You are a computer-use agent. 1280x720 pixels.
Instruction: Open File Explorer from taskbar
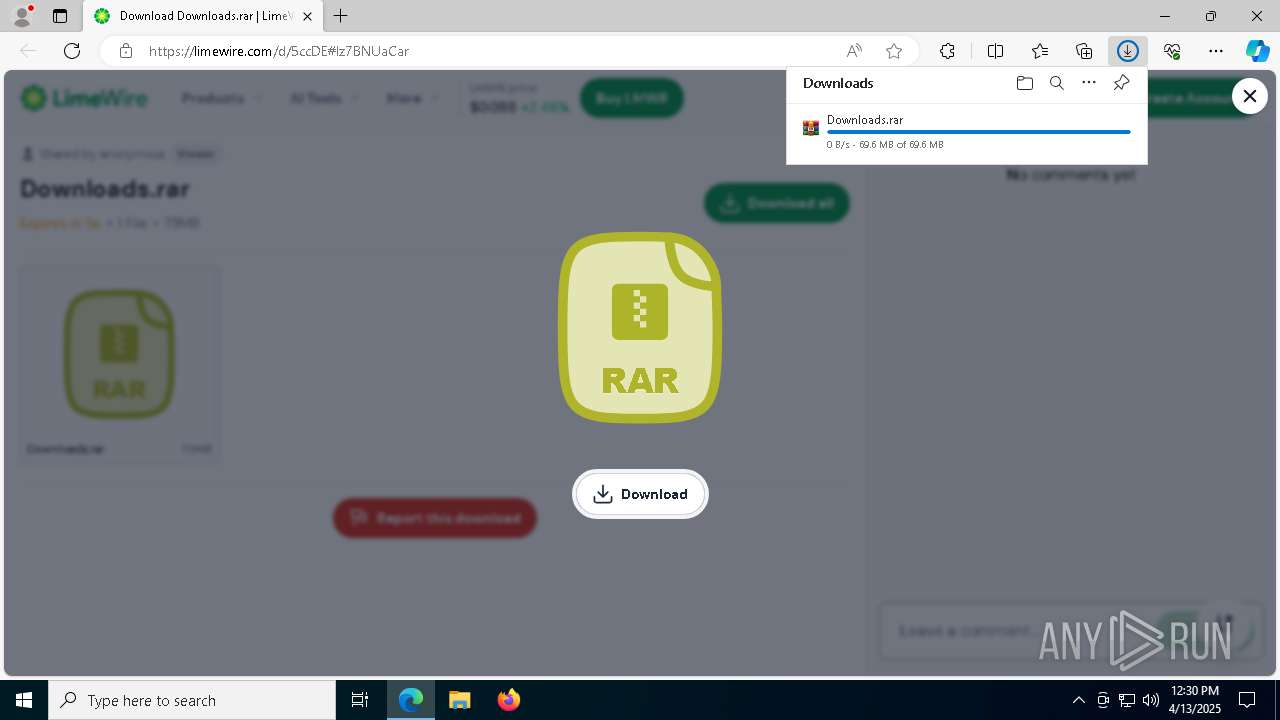459,700
